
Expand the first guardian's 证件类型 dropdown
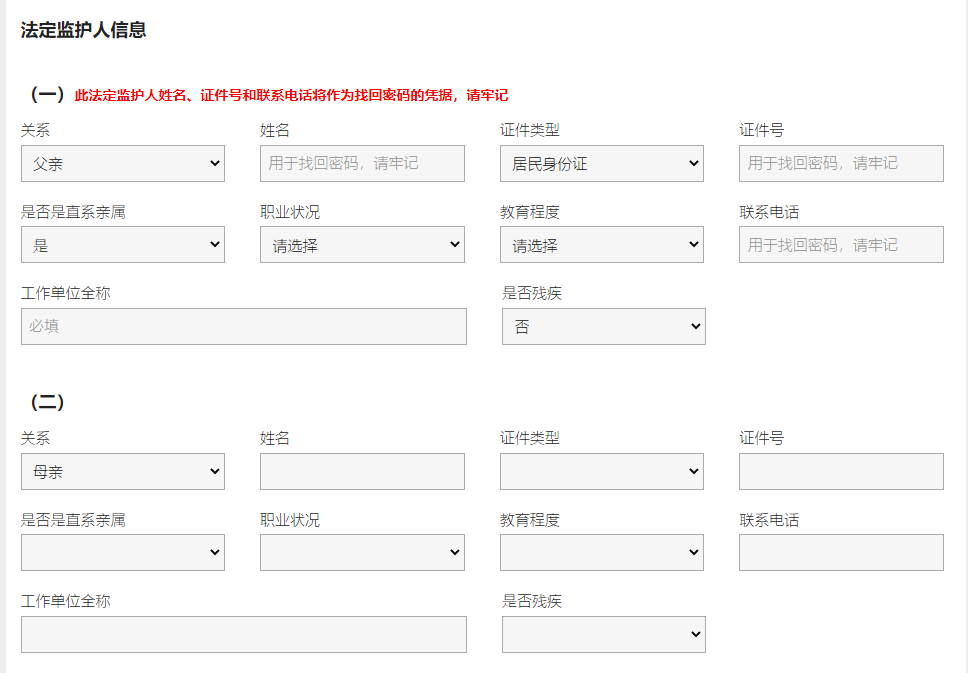(x=602, y=163)
